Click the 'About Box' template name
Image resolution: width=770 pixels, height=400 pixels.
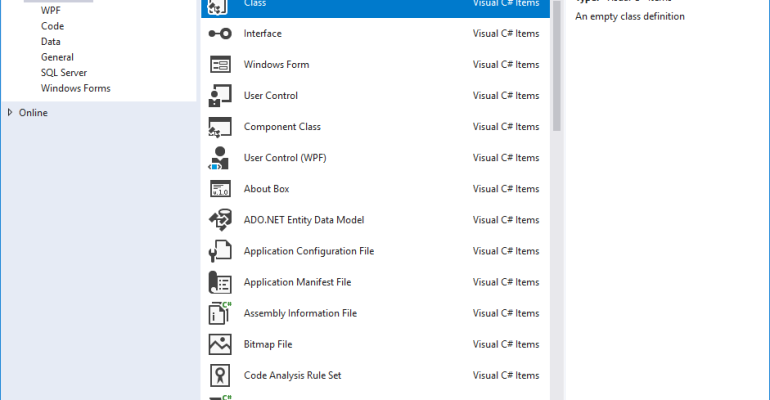click(x=266, y=189)
